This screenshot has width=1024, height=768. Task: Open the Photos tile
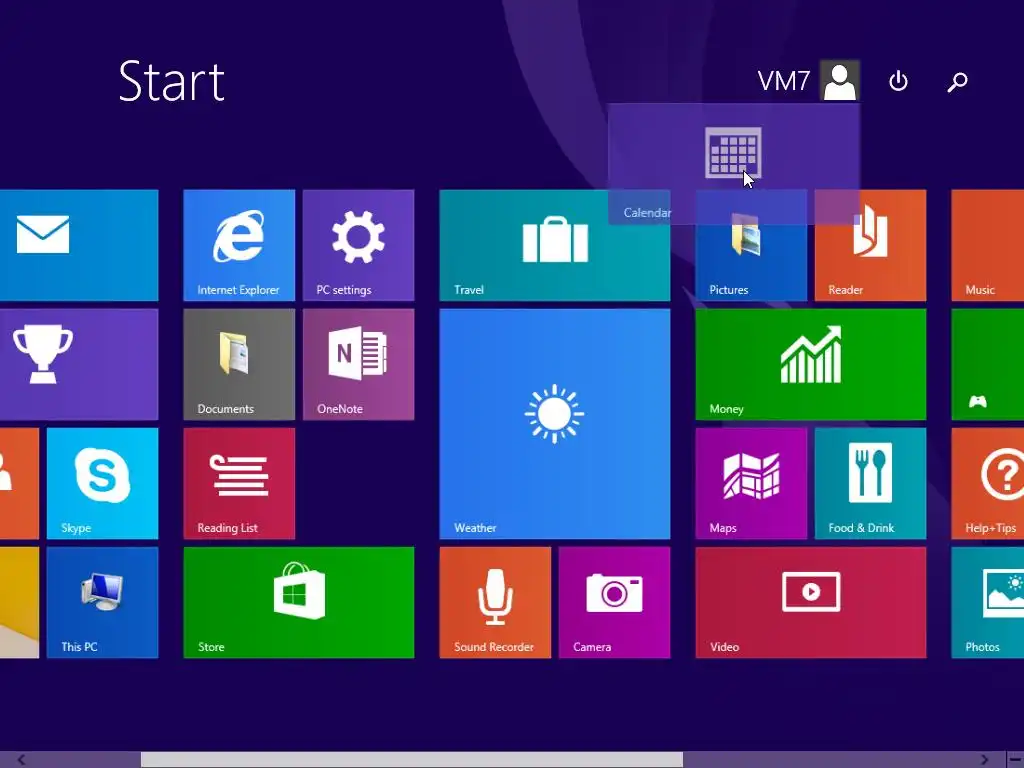(987, 602)
